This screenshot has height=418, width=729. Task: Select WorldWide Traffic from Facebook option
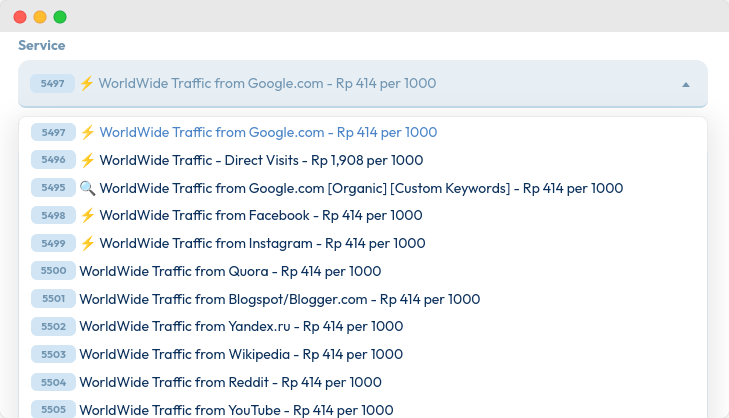point(363,215)
